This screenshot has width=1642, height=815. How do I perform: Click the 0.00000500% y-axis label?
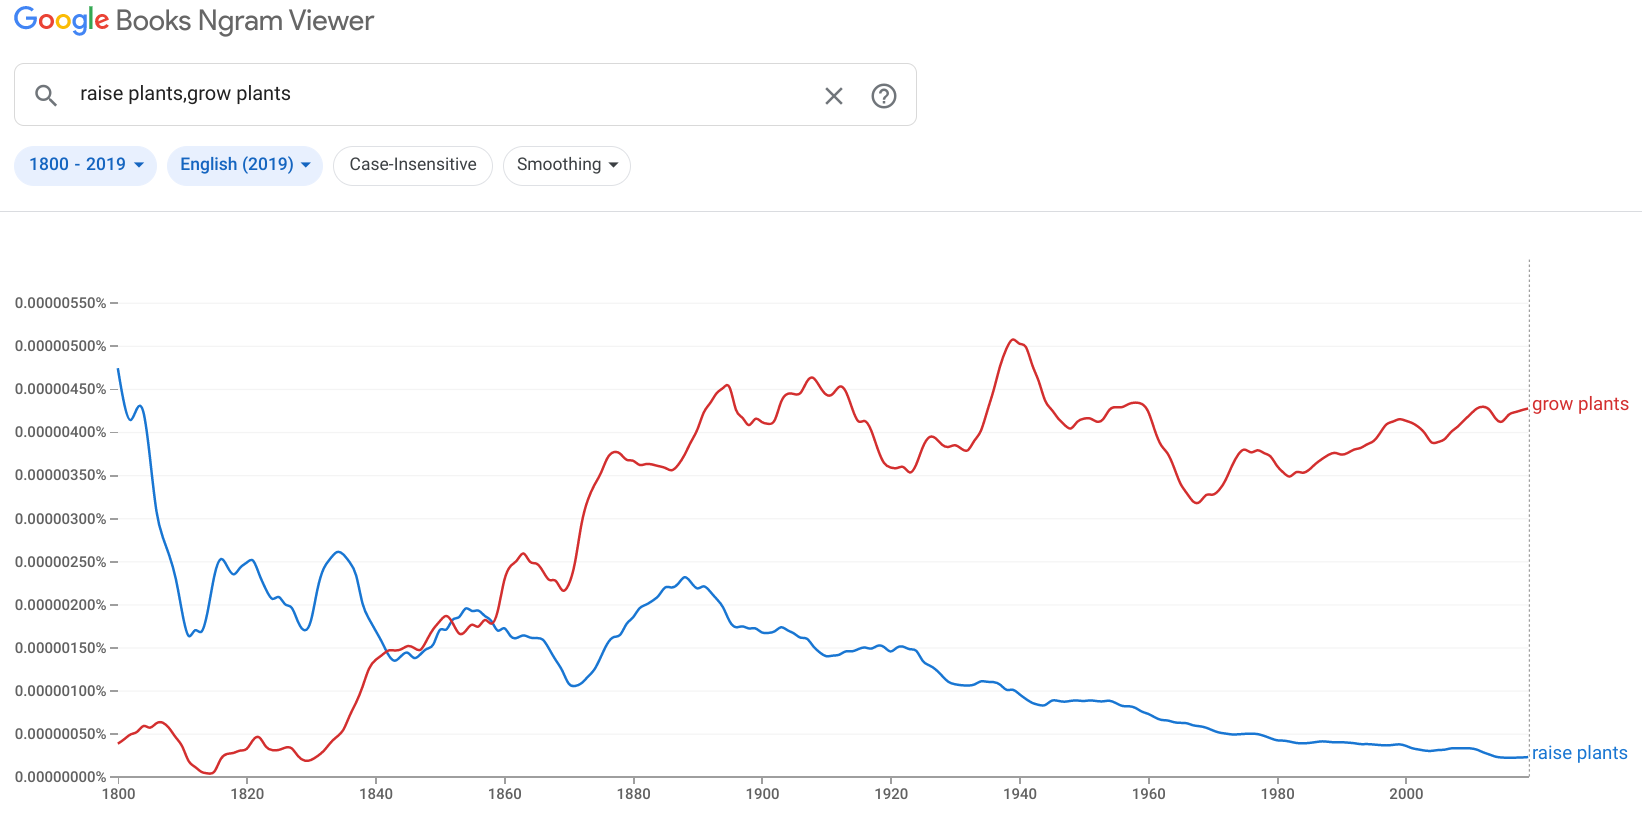coord(60,346)
